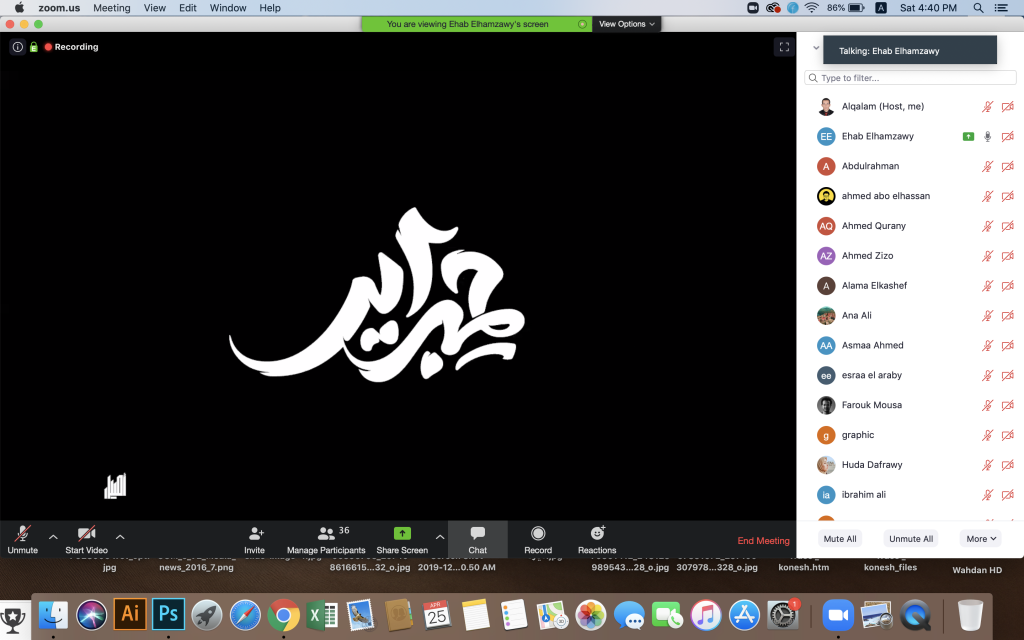Open the Help menu
The image size is (1024, 640).
270,8
